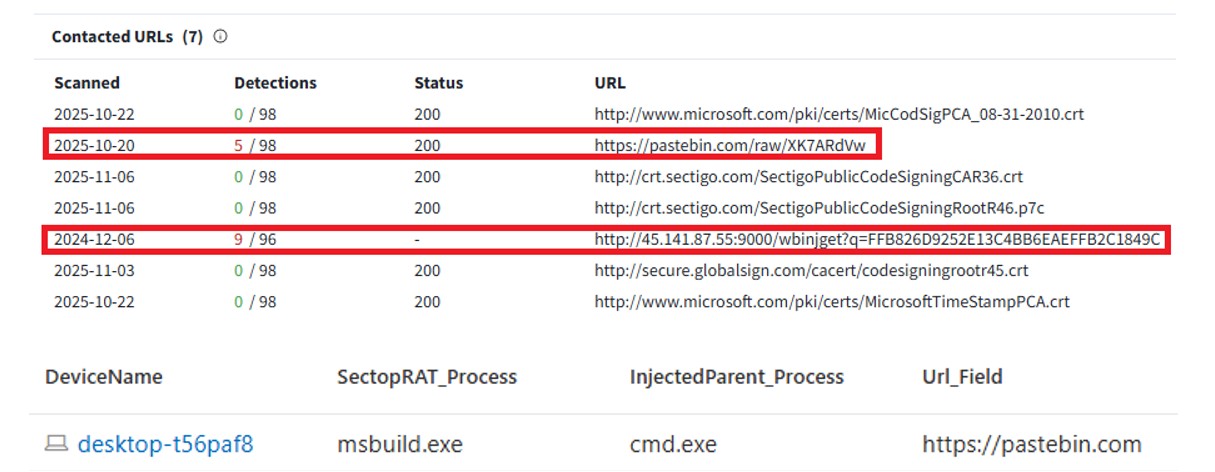Select the MicrosoftTimeStampPCA.crt URL
The height and width of the screenshot is (472, 1215).
(832, 302)
